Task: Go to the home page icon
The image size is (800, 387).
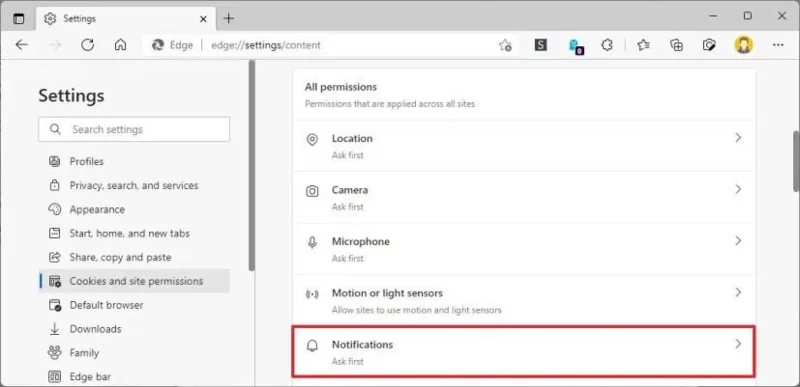Action: [120, 45]
